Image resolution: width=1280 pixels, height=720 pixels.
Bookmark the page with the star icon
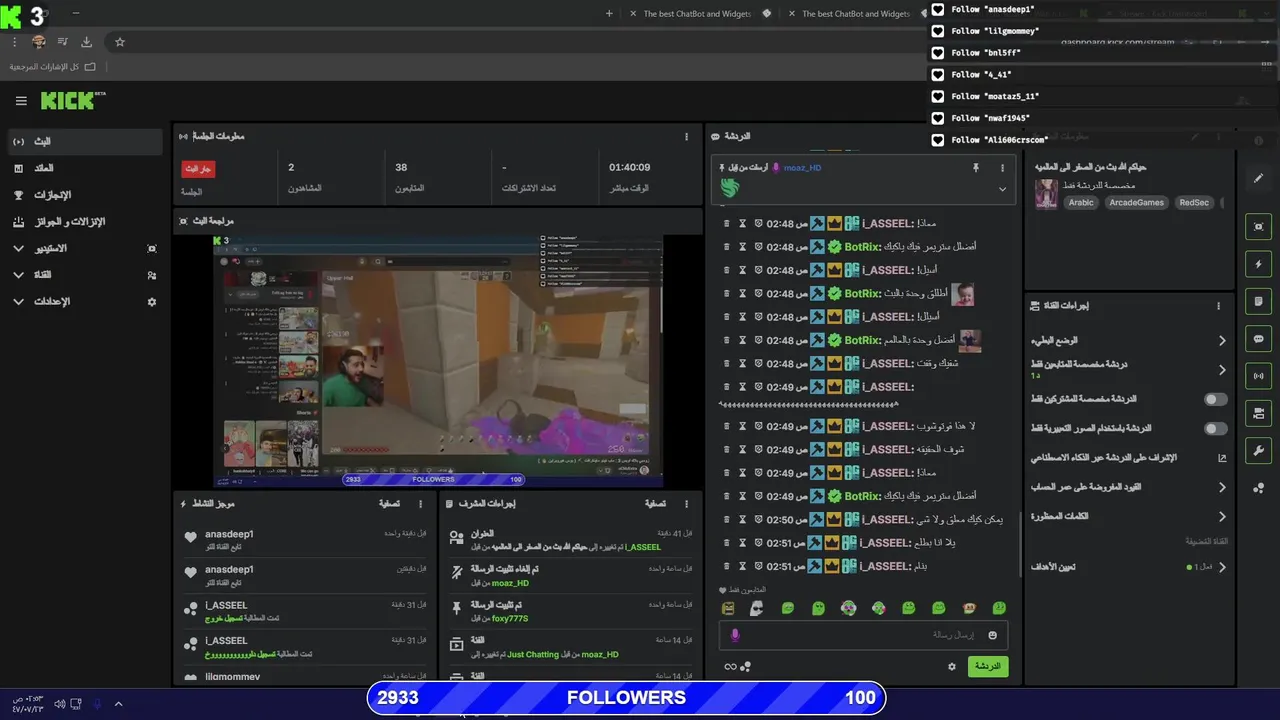120,42
